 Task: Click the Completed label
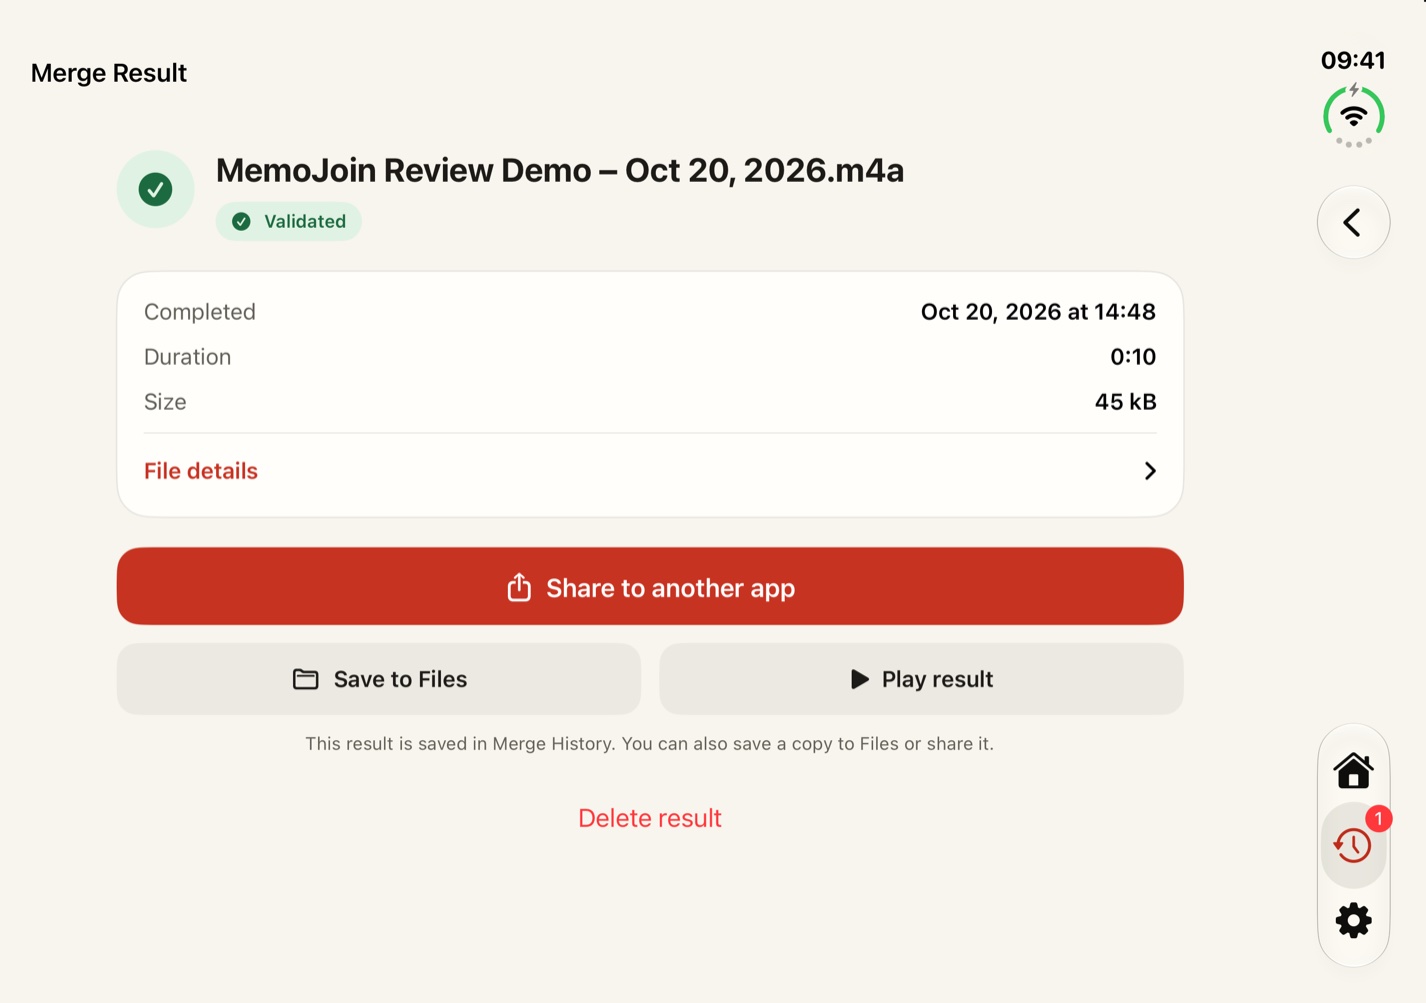click(200, 312)
